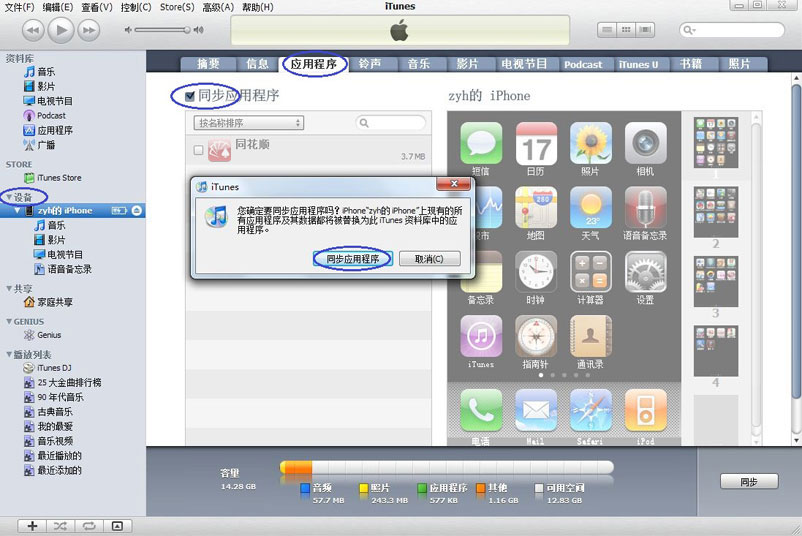Select 广播 in the library
This screenshot has height=536, width=802.
tap(40, 145)
